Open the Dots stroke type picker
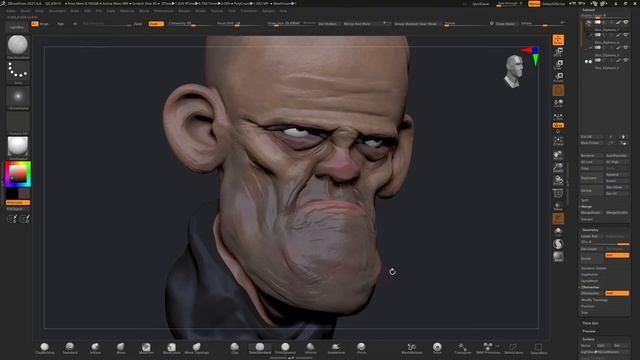The width and height of the screenshot is (640, 360). pos(18,73)
